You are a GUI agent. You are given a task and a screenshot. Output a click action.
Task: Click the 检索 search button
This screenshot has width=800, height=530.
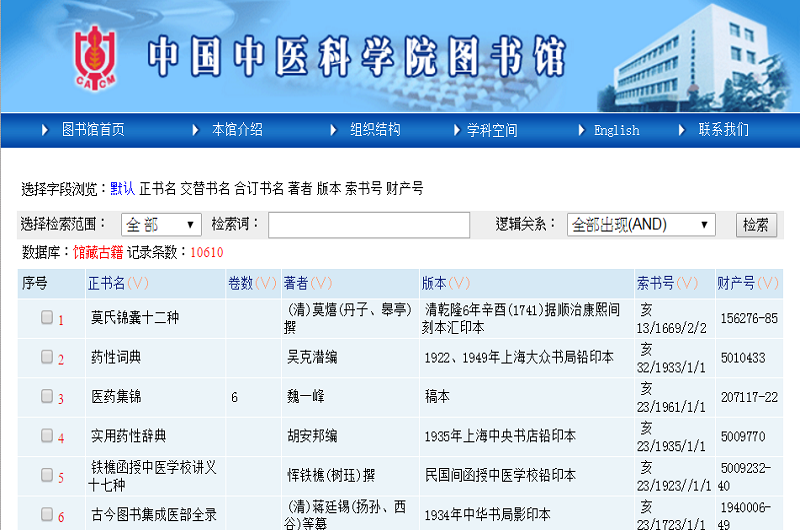pyautogui.click(x=756, y=225)
